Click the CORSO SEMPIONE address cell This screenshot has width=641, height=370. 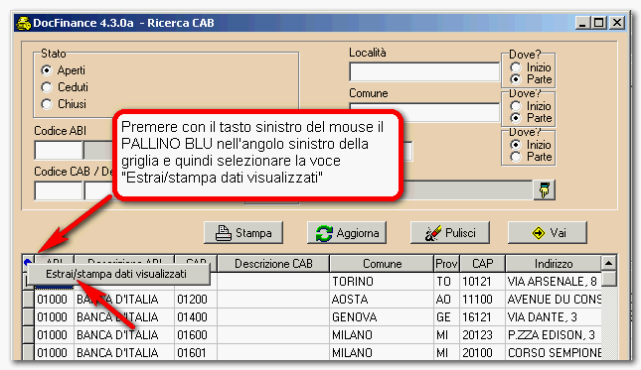554,352
